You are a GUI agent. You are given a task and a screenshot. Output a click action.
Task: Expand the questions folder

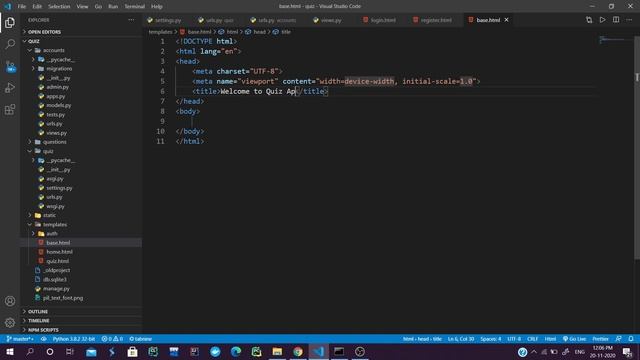[82, 142]
